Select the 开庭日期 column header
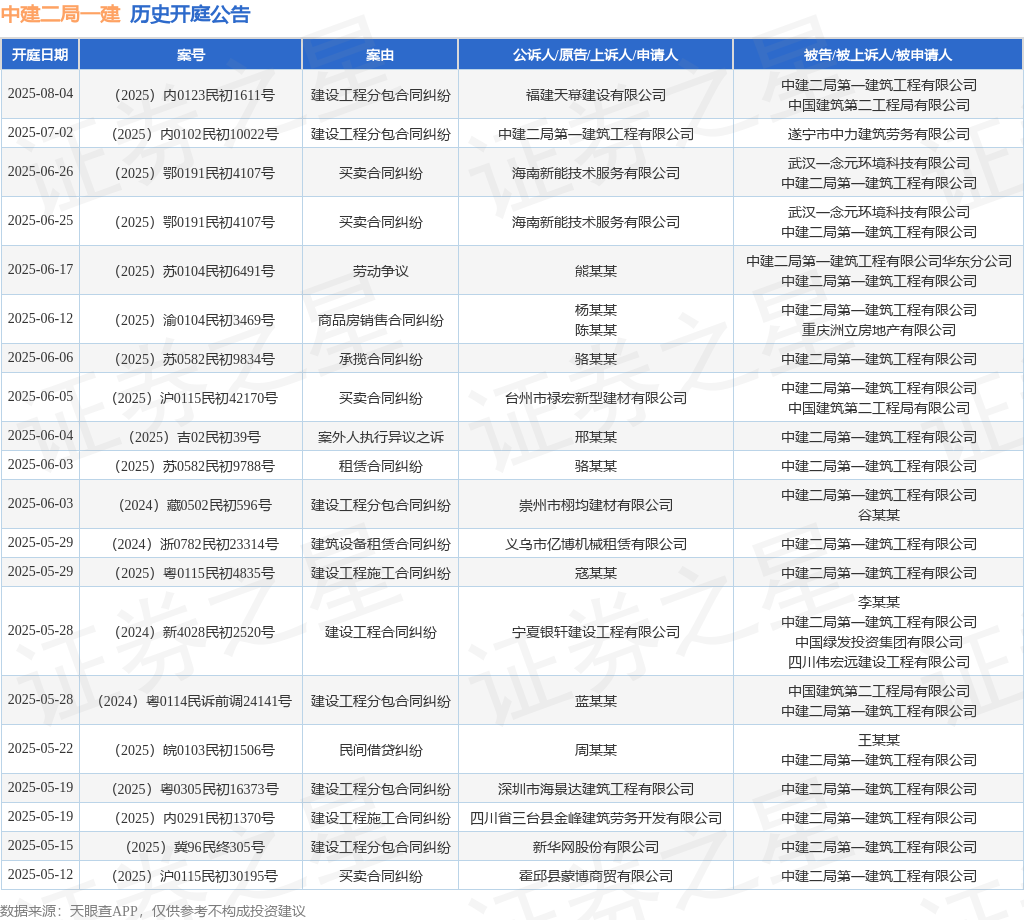The image size is (1024, 920). [x=40, y=55]
